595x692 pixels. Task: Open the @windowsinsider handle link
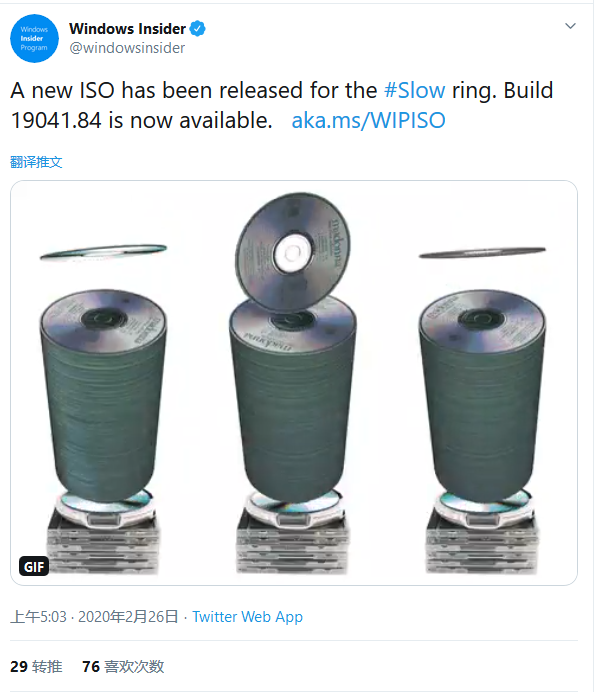(127, 48)
